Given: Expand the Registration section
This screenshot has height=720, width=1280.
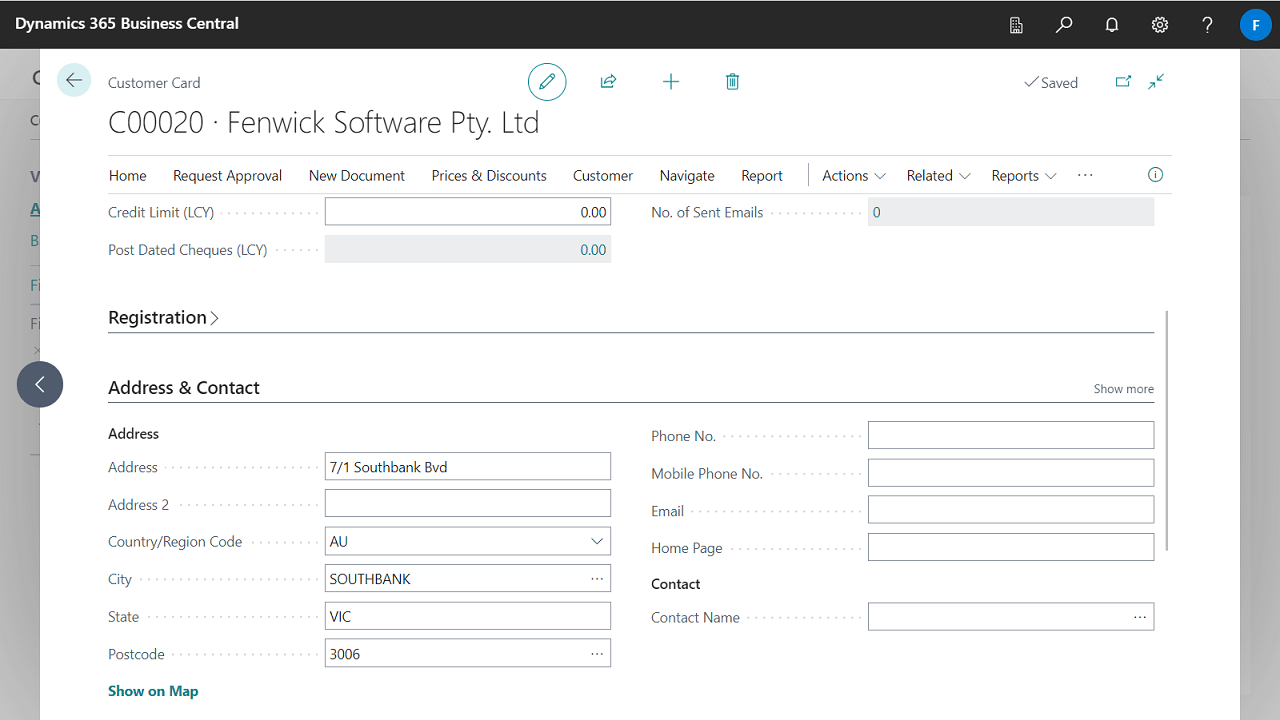Looking at the screenshot, I should [163, 318].
